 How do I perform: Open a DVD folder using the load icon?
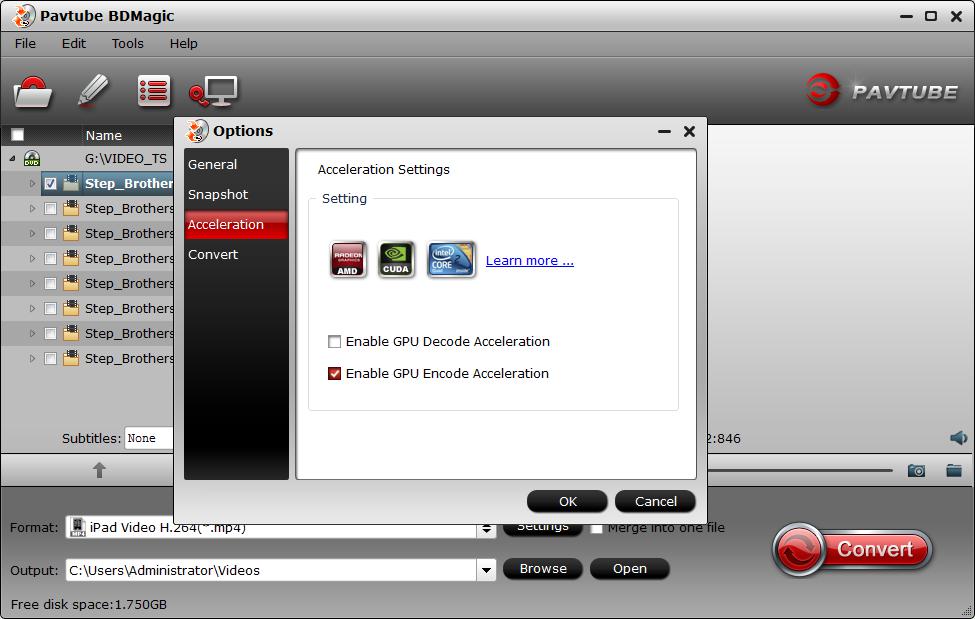click(x=33, y=89)
